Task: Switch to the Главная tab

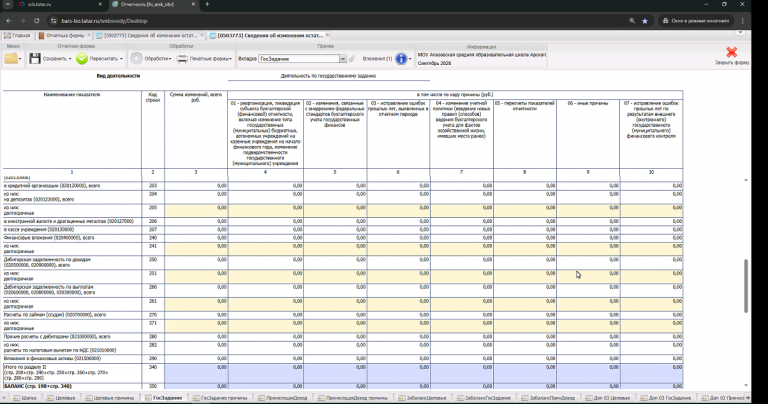Action: (x=17, y=35)
